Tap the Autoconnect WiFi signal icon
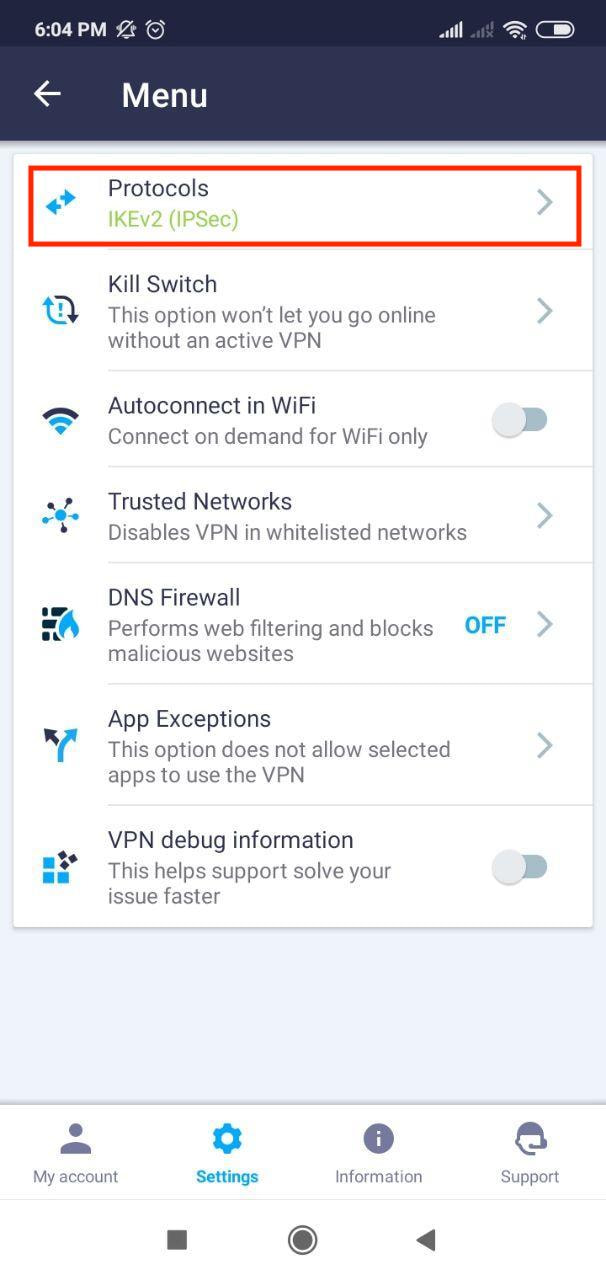The height and width of the screenshot is (1280, 606). pyautogui.click(x=61, y=419)
